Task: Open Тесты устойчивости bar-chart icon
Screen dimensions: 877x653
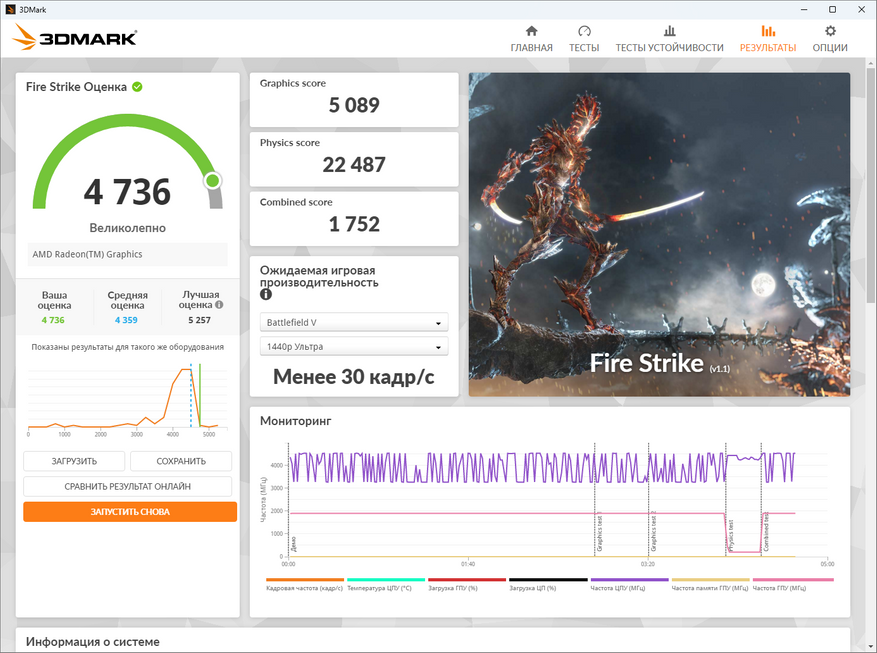Action: click(x=669, y=31)
